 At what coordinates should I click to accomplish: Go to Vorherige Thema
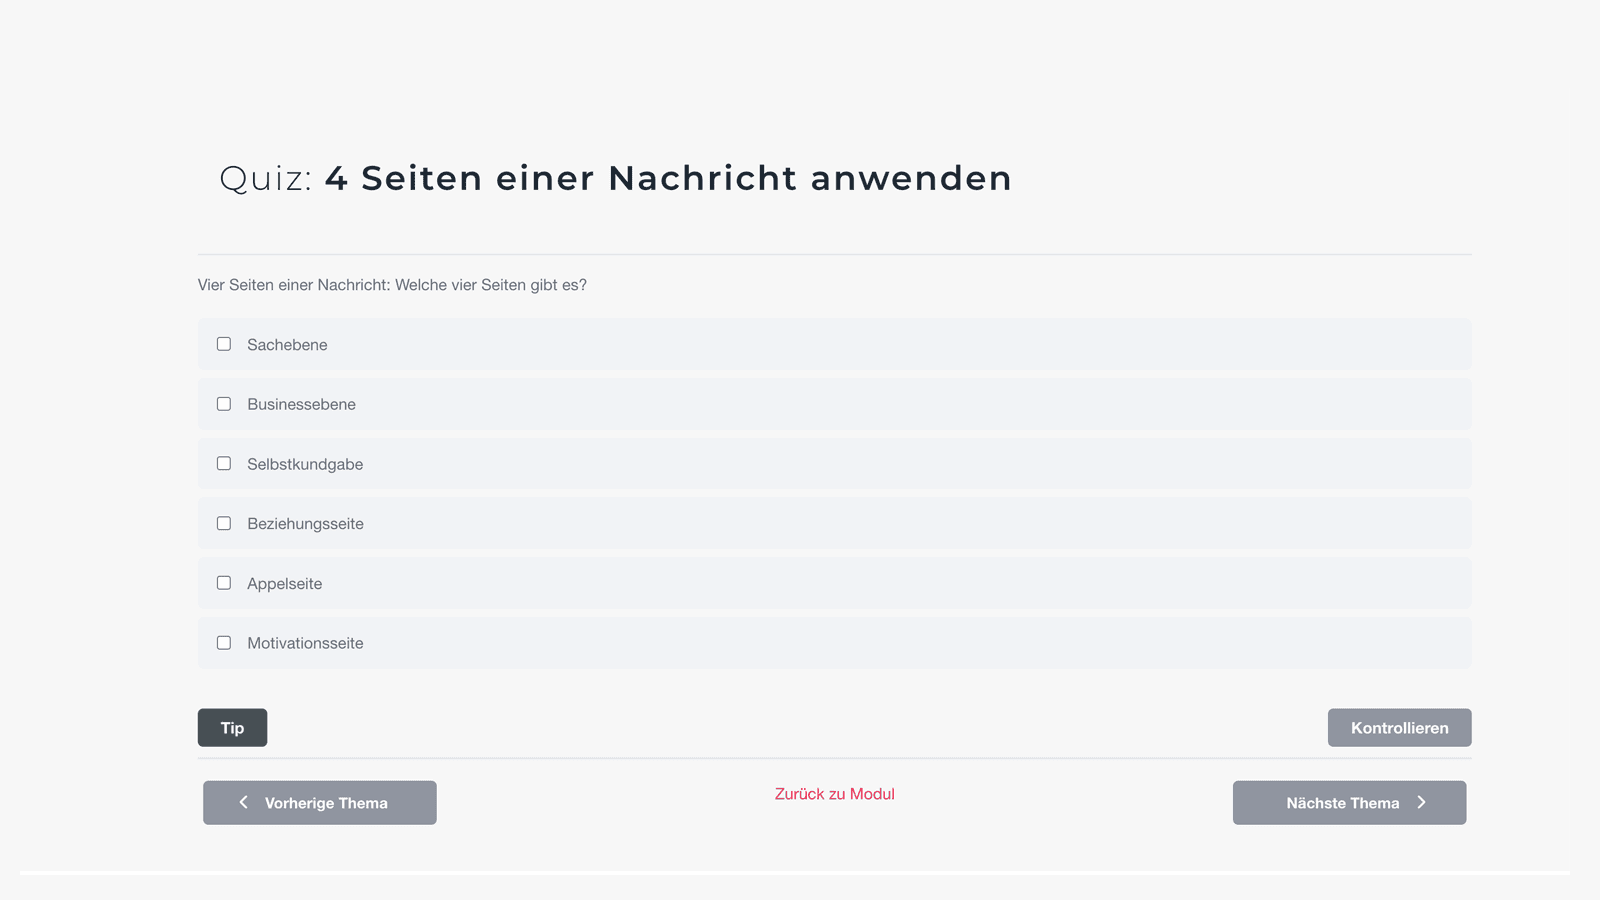(320, 803)
